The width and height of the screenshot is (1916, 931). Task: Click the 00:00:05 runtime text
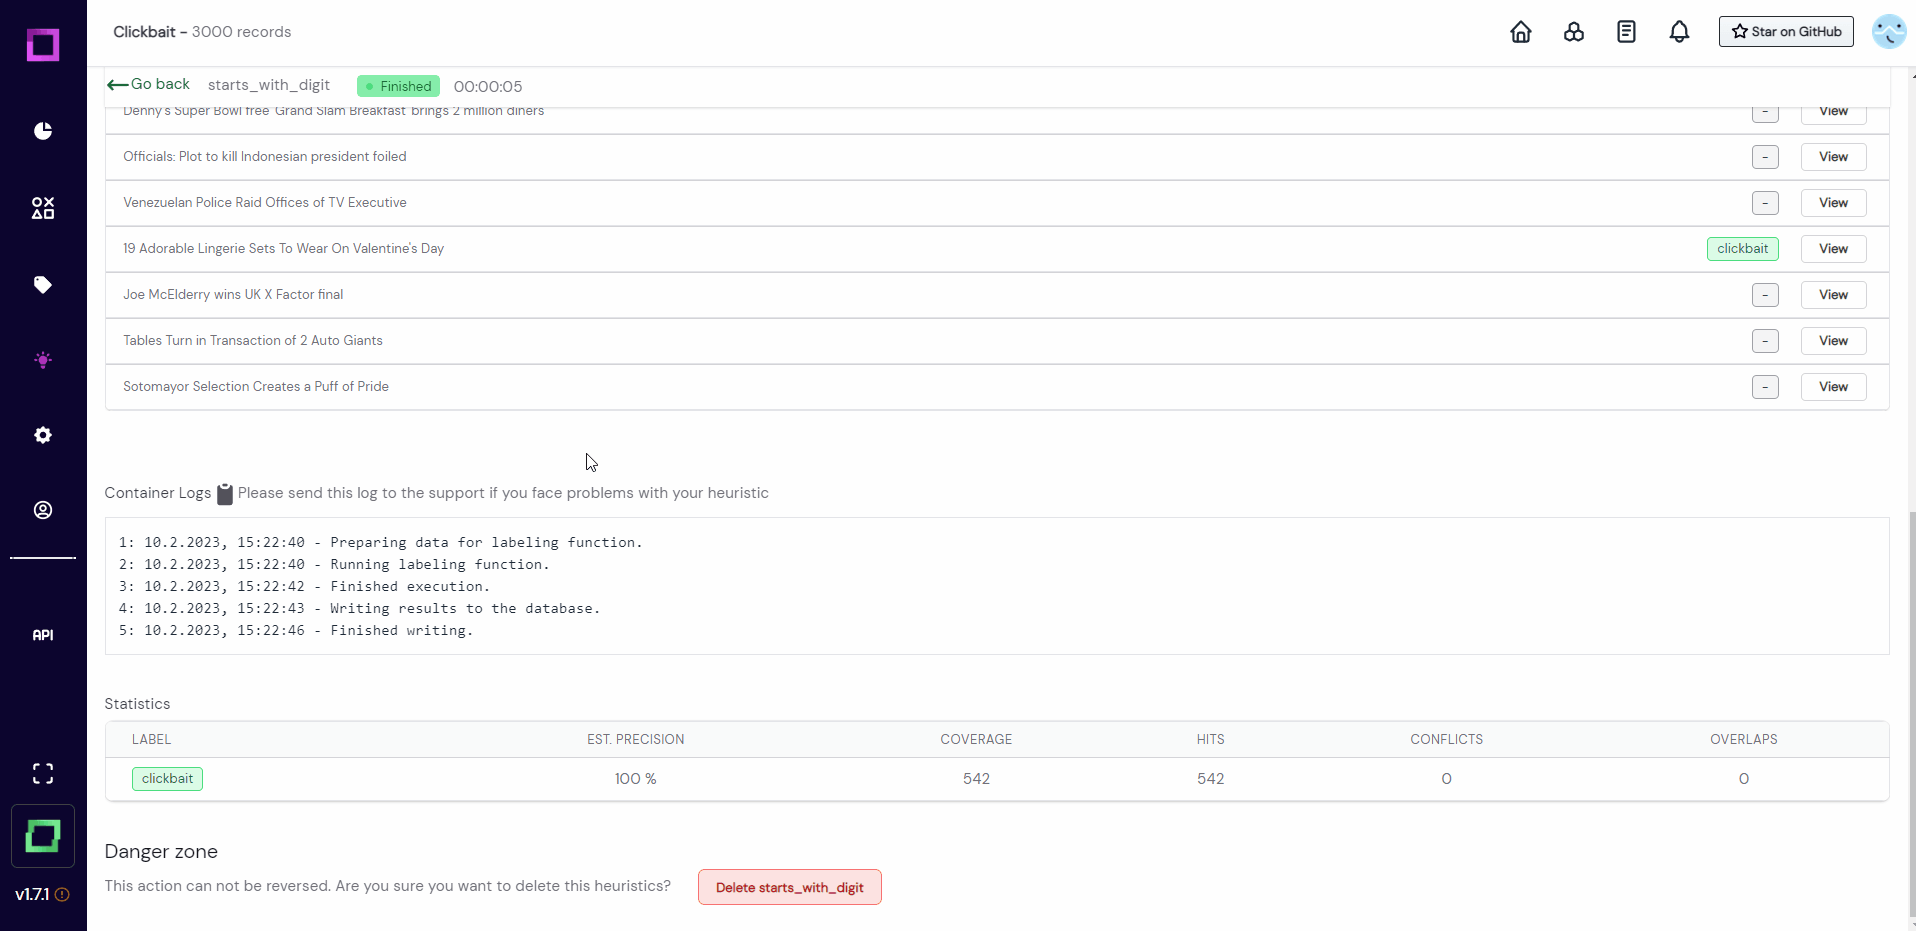[x=488, y=87]
